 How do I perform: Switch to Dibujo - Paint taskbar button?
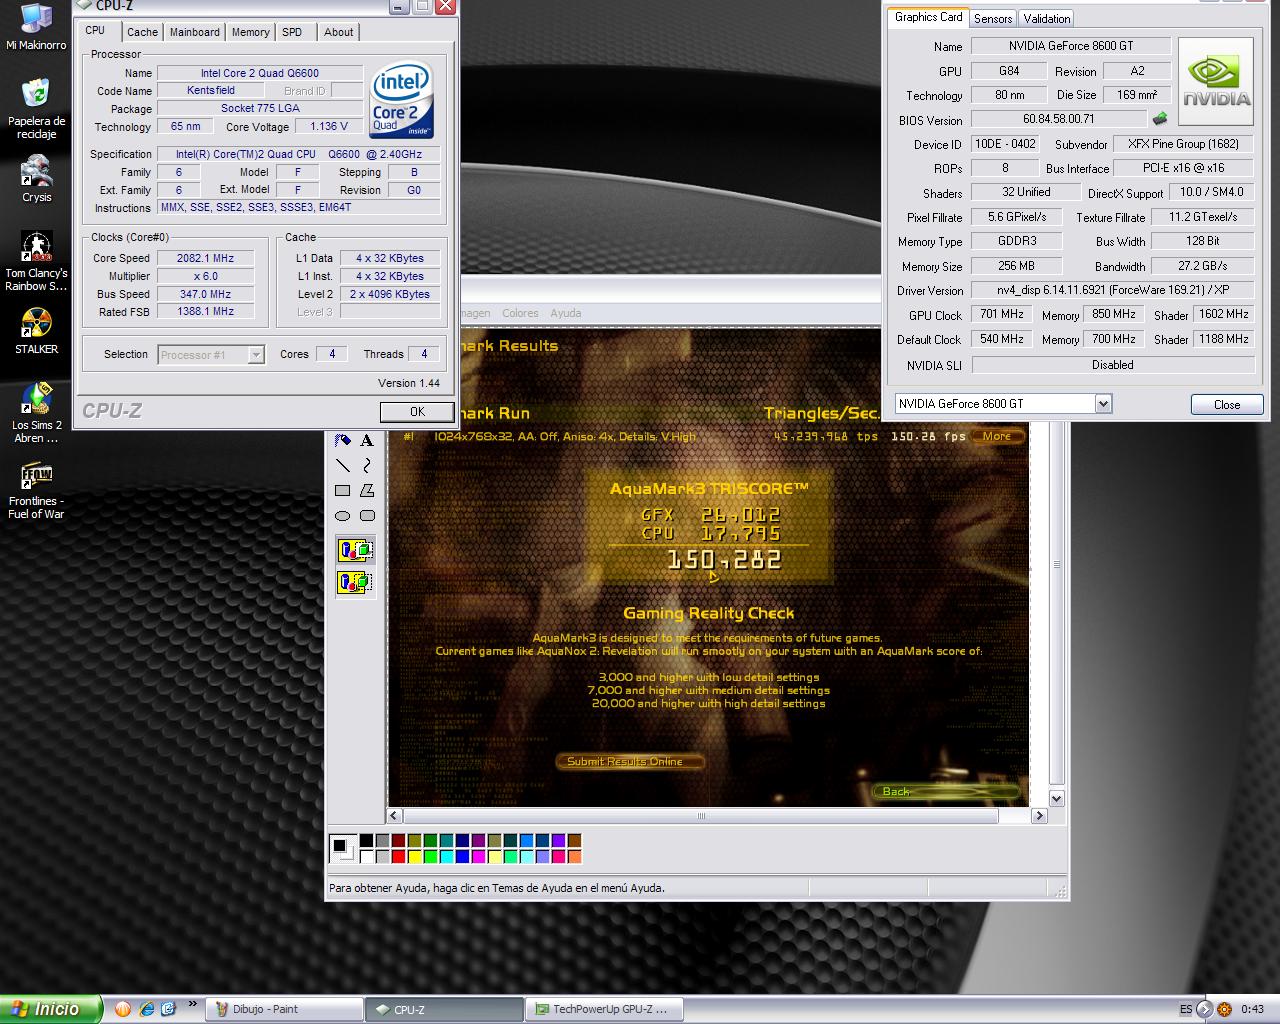283,1009
